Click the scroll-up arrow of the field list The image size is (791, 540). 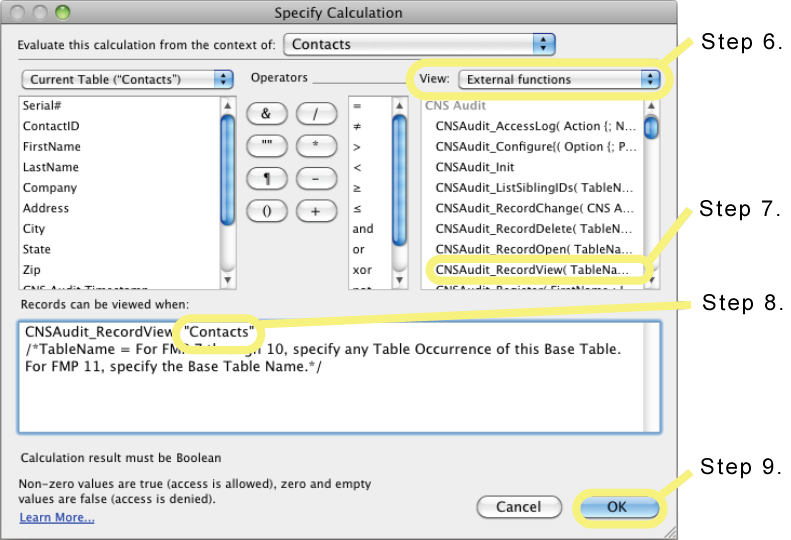(x=228, y=105)
